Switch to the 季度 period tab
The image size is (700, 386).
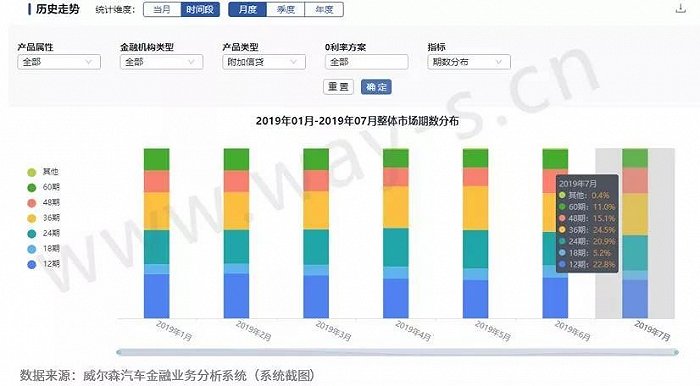tap(286, 9)
